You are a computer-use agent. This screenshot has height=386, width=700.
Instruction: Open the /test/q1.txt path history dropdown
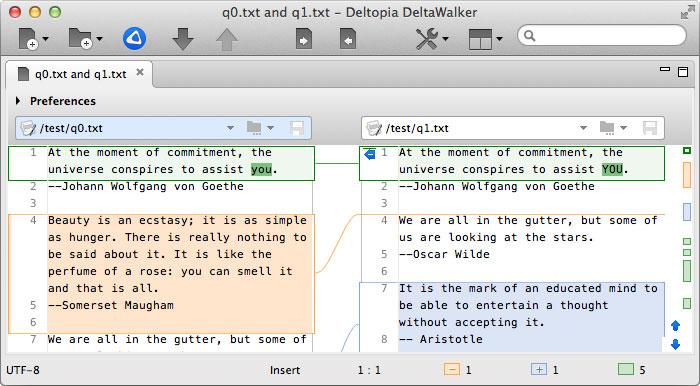[583, 128]
